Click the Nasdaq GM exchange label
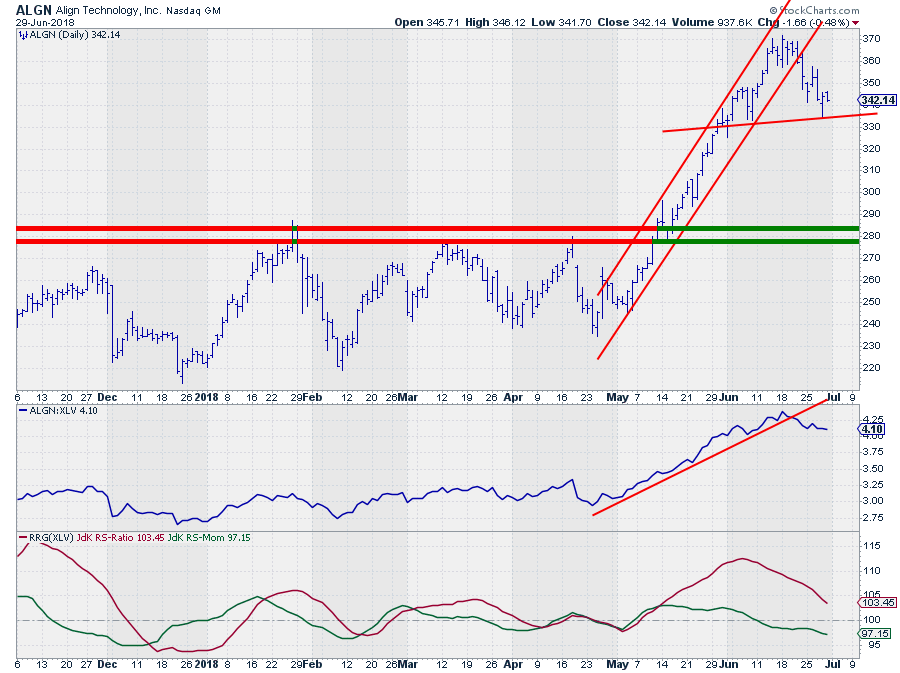This screenshot has width=900, height=673. 193,10
